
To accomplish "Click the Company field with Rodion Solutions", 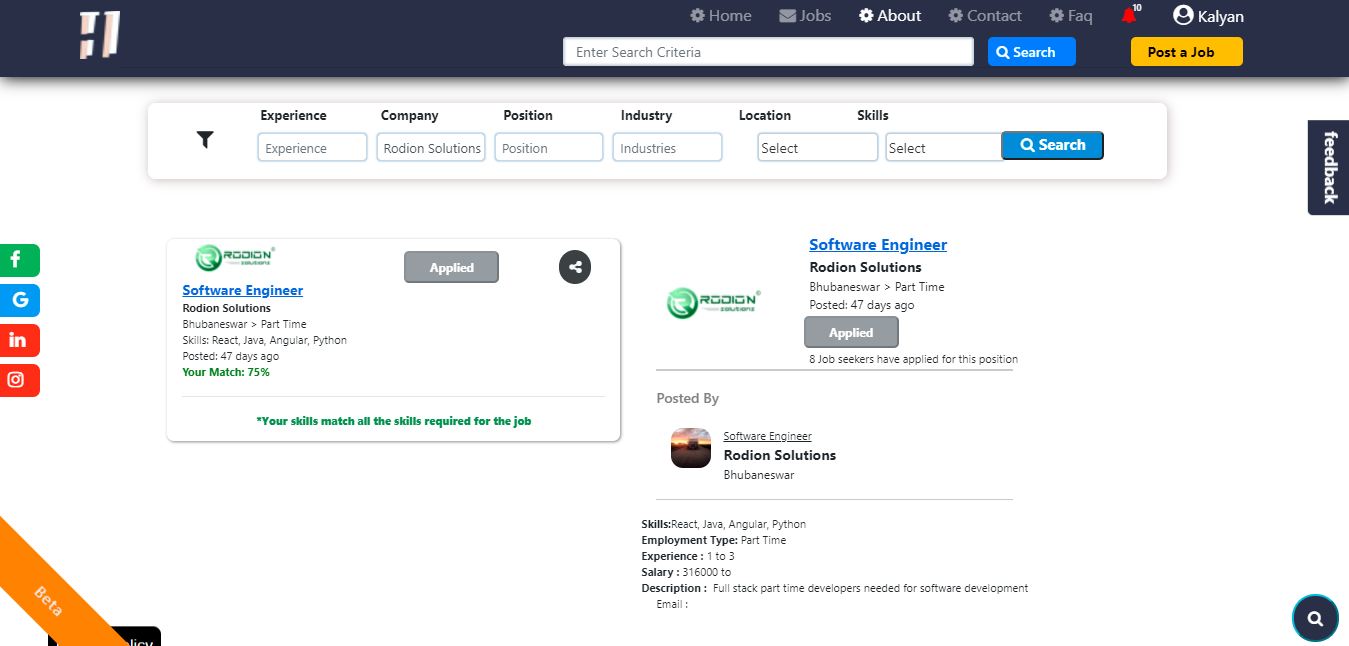I will tap(431, 147).
